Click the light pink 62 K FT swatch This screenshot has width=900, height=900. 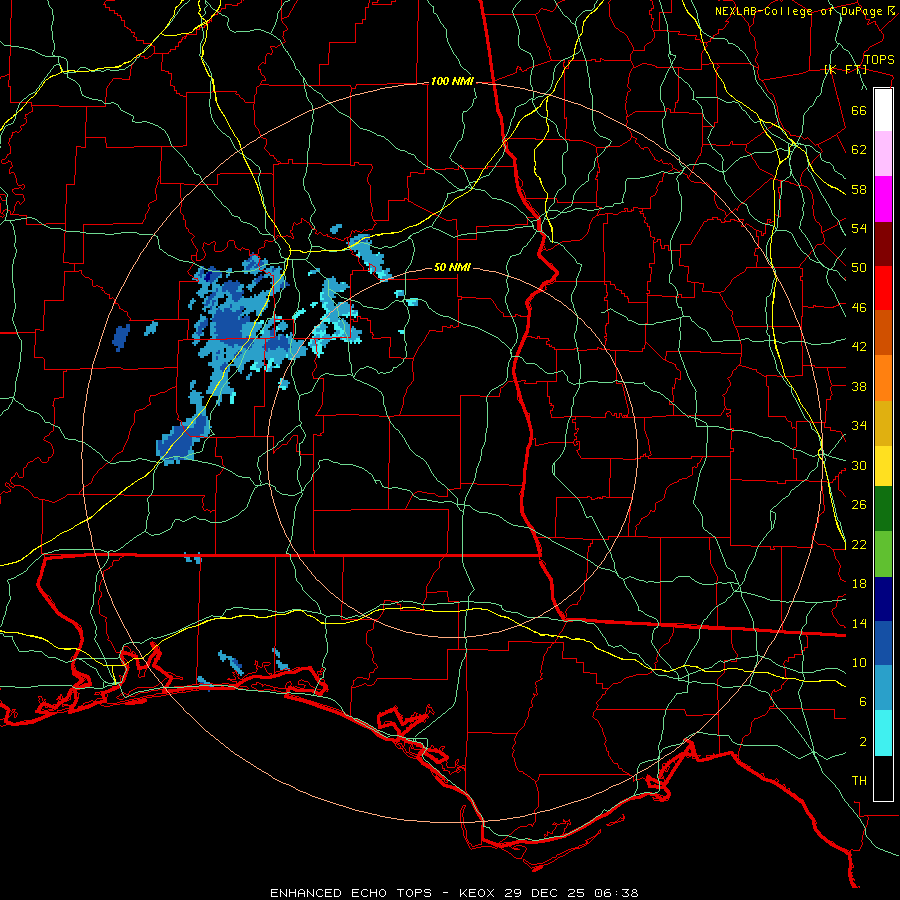coord(883,153)
